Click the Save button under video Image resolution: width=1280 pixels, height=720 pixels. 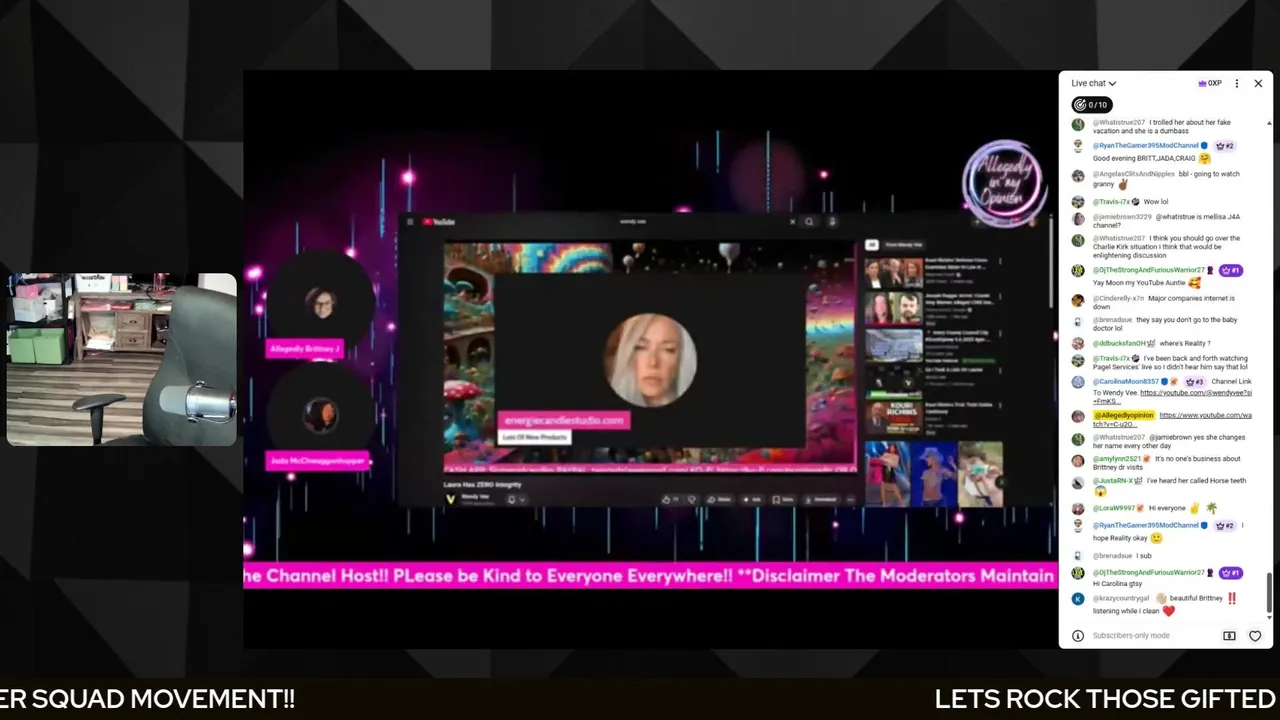pos(783,499)
